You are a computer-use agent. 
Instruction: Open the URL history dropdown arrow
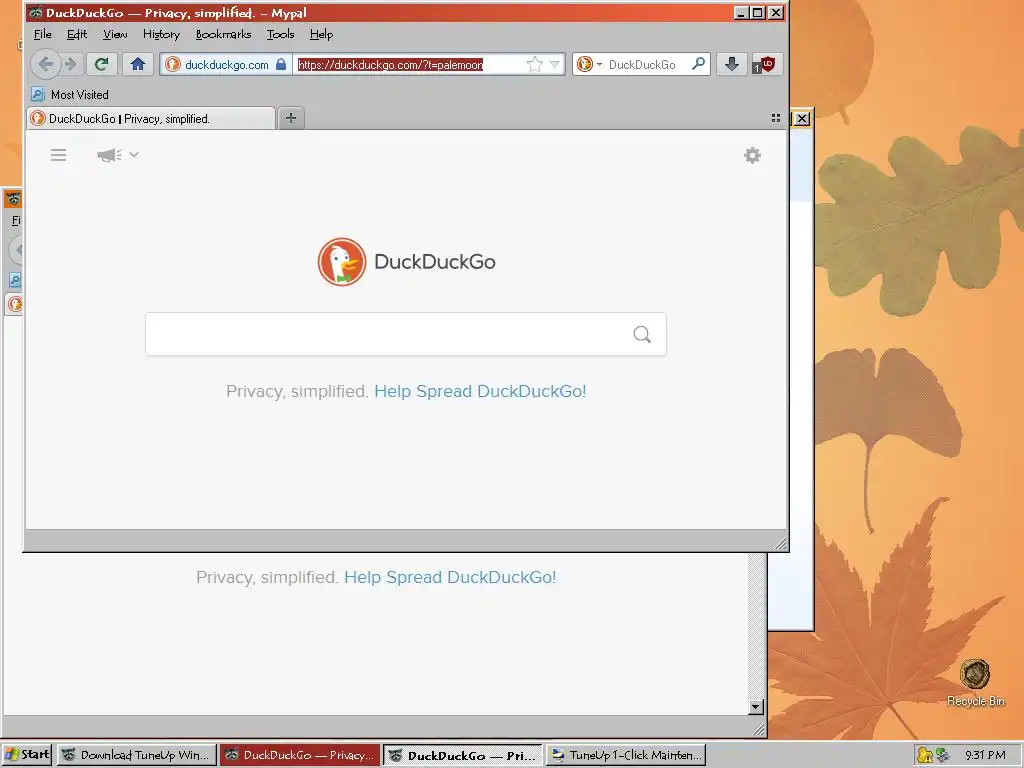pos(554,64)
